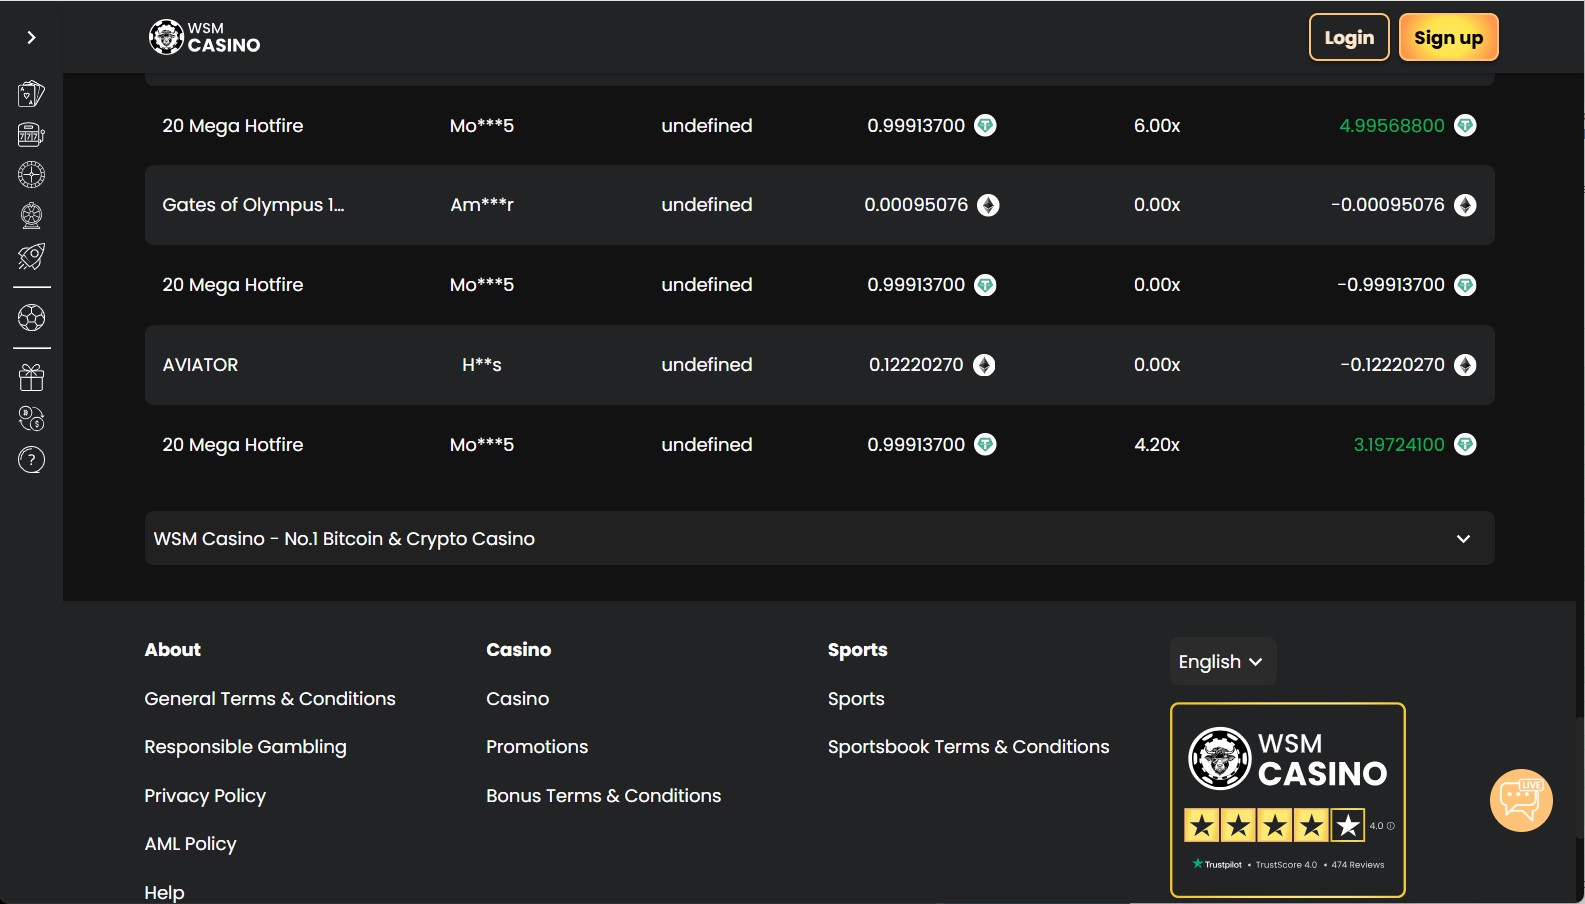The image size is (1585, 904).
Task: Select the Gates of Olympus game name
Action: point(253,205)
